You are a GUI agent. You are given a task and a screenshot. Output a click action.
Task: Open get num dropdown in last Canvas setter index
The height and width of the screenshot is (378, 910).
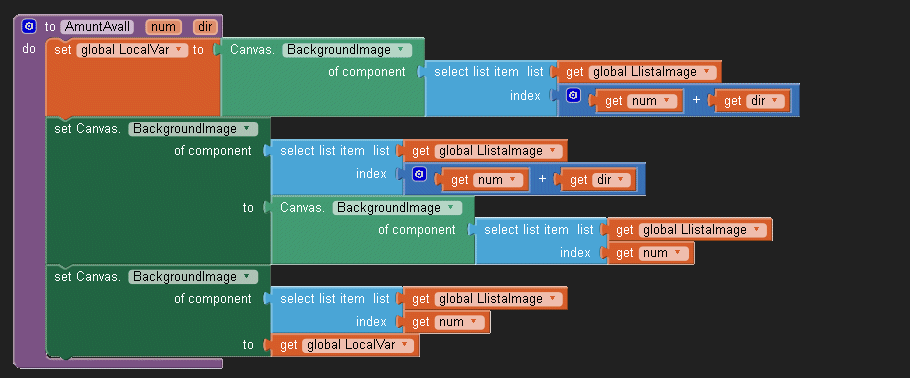460,322
